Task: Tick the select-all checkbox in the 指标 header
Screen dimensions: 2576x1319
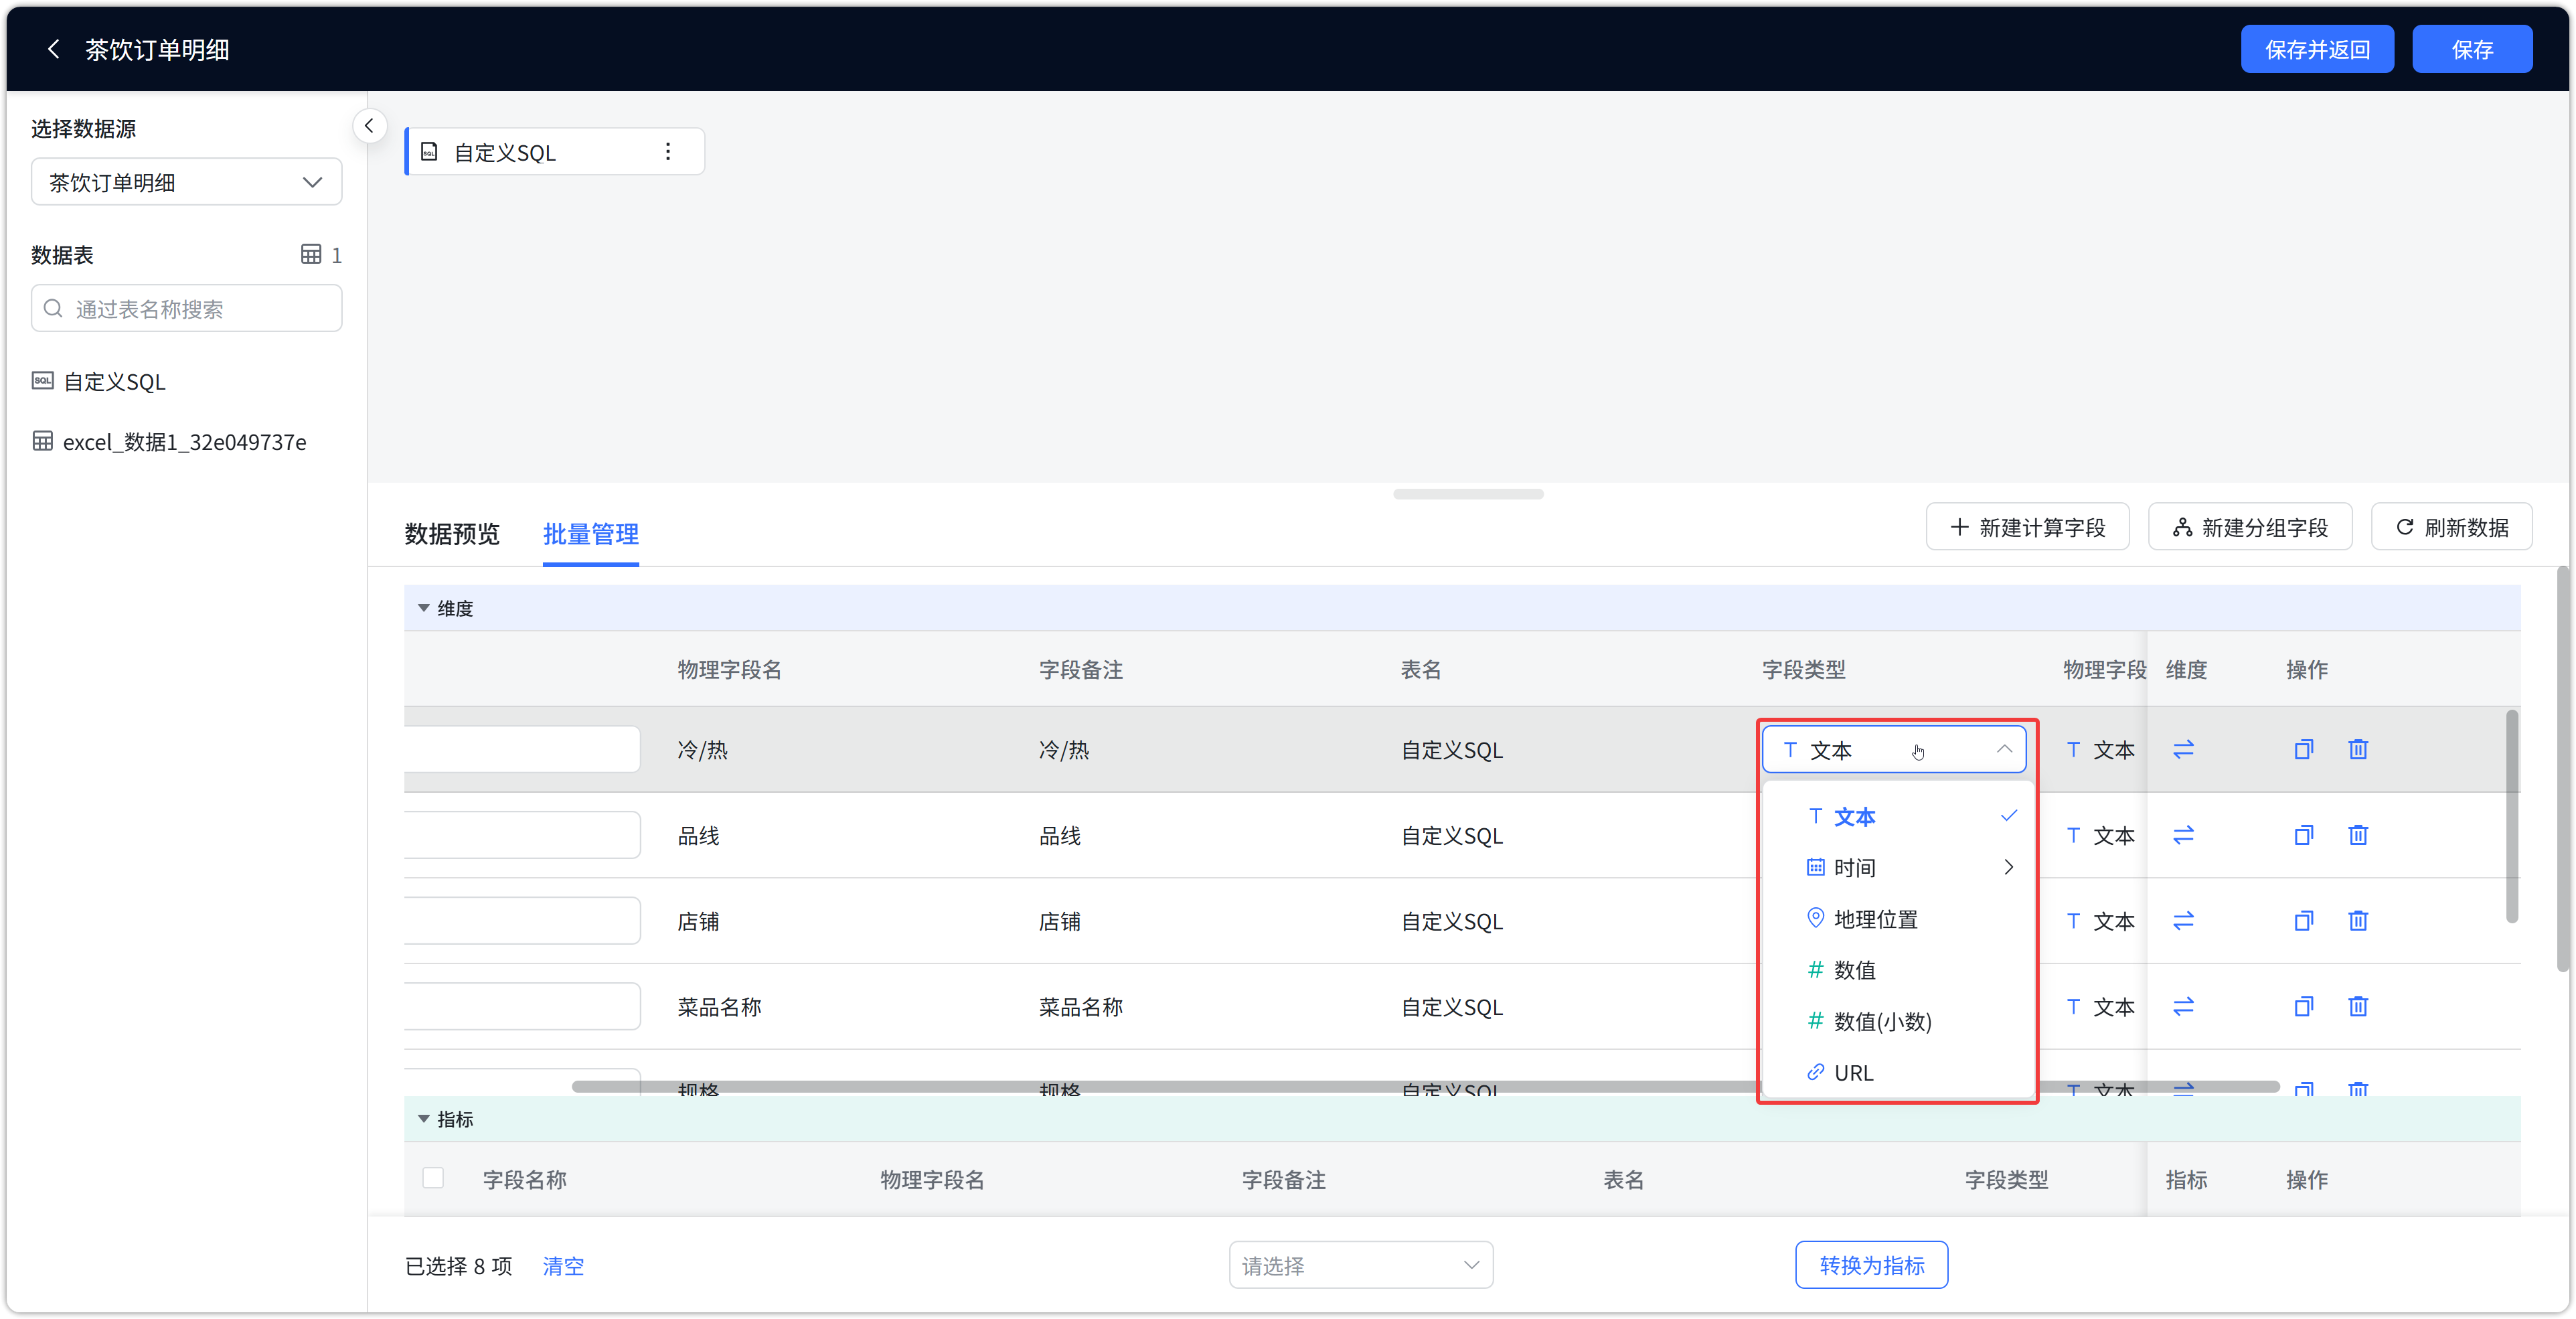Action: pyautogui.click(x=433, y=1178)
